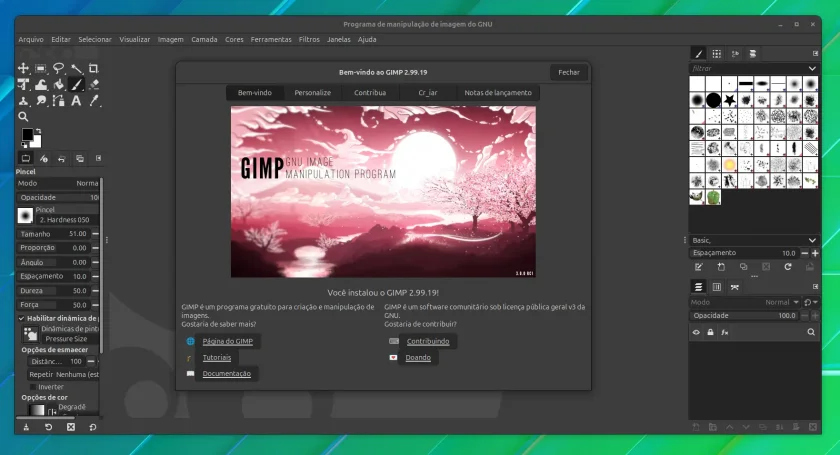The width and height of the screenshot is (840, 455).
Task: Switch to the Personalize tab
Action: (x=312, y=93)
